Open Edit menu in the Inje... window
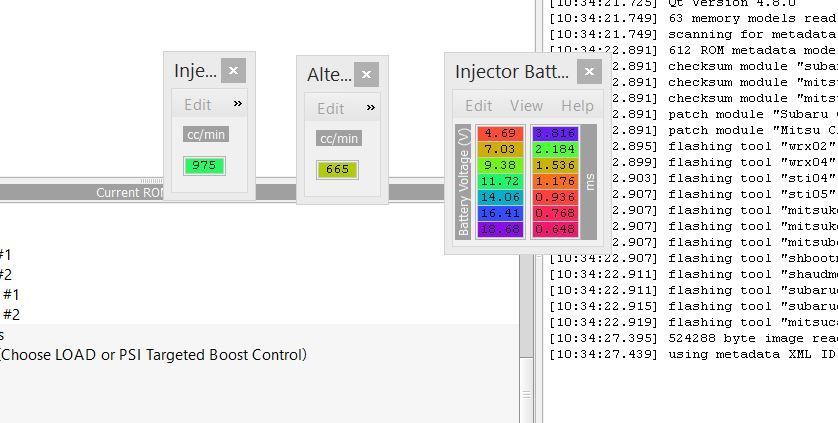The width and height of the screenshot is (838, 423). 197,104
